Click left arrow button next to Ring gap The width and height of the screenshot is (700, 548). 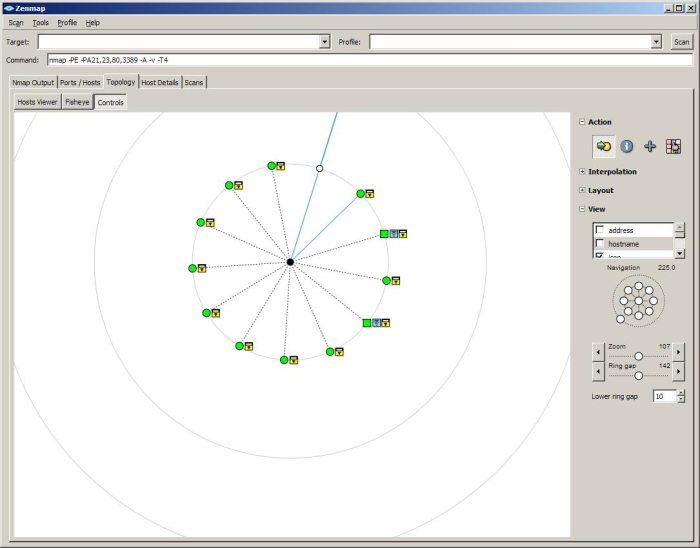[598, 371]
